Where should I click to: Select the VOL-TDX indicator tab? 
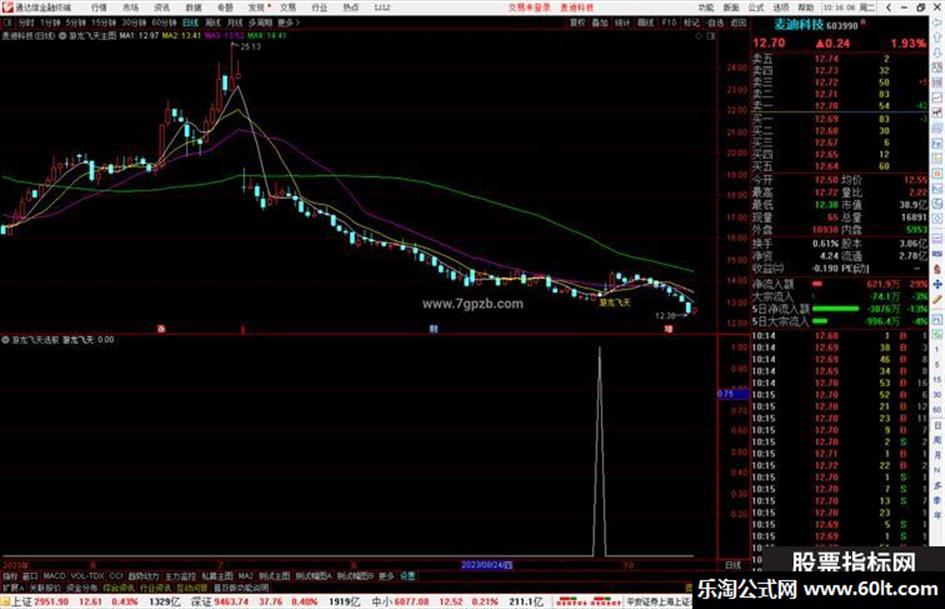pyautogui.click(x=87, y=576)
